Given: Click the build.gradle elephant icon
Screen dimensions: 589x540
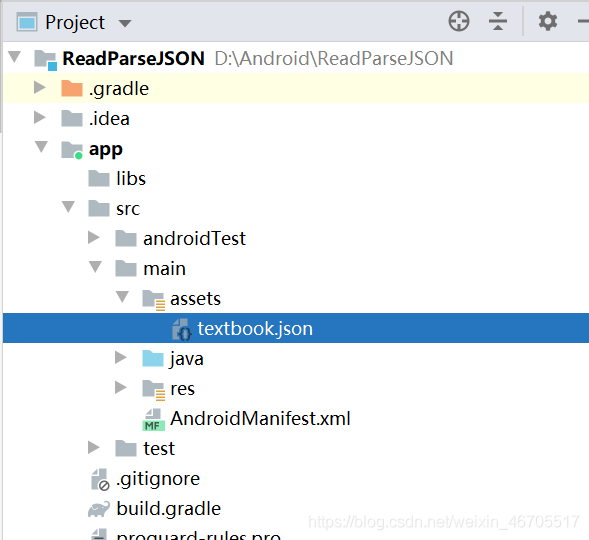Looking at the screenshot, I should pos(99,509).
